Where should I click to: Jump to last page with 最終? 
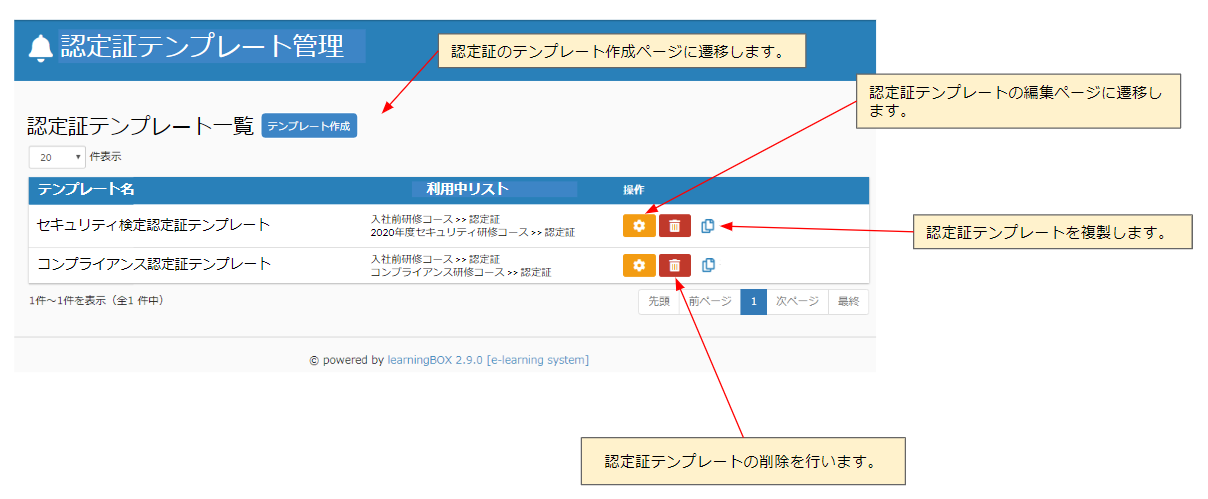pyautogui.click(x=848, y=302)
